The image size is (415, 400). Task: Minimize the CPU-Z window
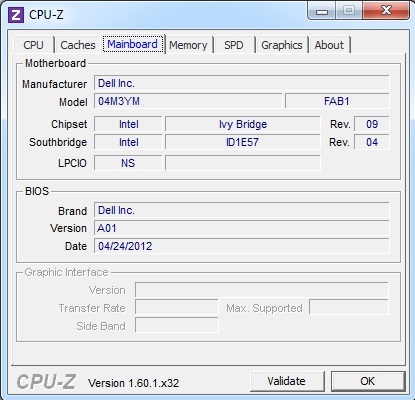coord(322,11)
